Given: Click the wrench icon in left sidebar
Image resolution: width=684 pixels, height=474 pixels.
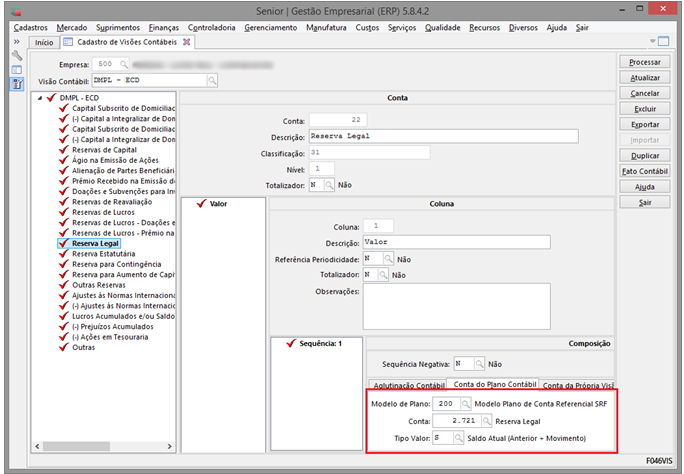Looking at the screenshot, I should (17, 56).
